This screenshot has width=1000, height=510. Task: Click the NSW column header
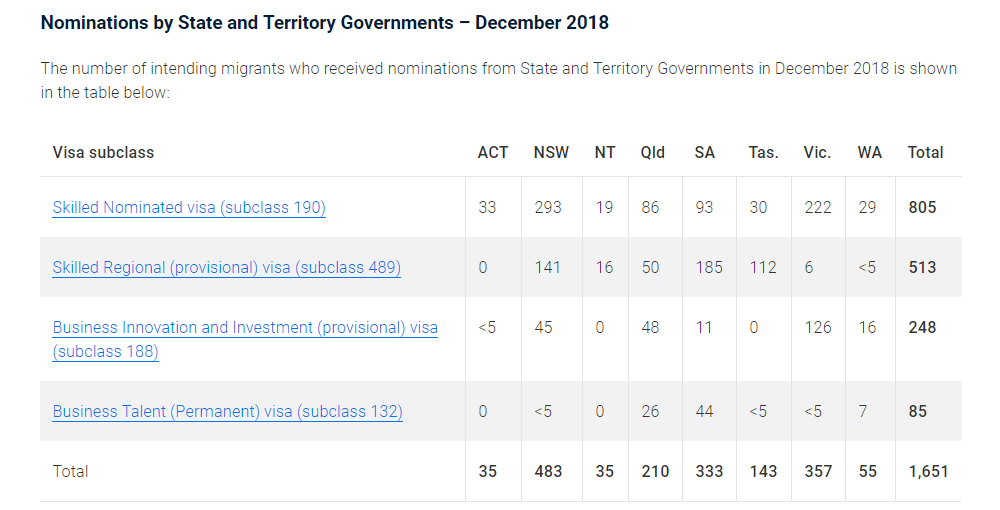[551, 153]
